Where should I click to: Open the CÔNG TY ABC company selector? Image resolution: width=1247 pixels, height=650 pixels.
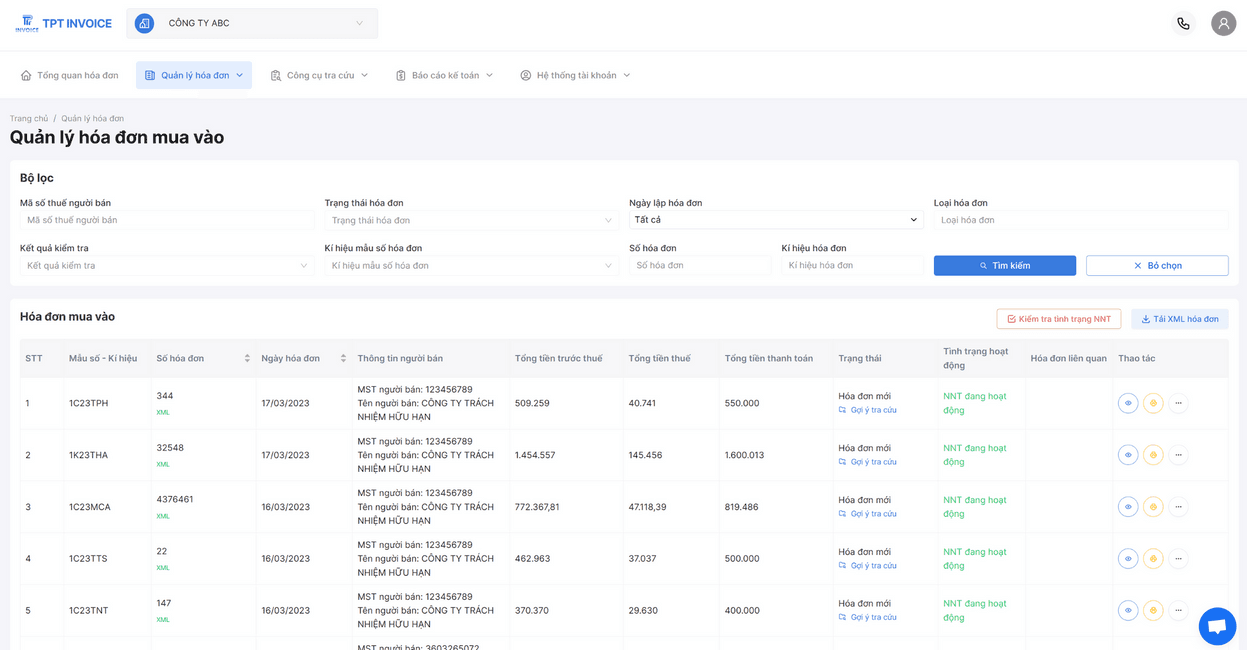click(x=252, y=23)
